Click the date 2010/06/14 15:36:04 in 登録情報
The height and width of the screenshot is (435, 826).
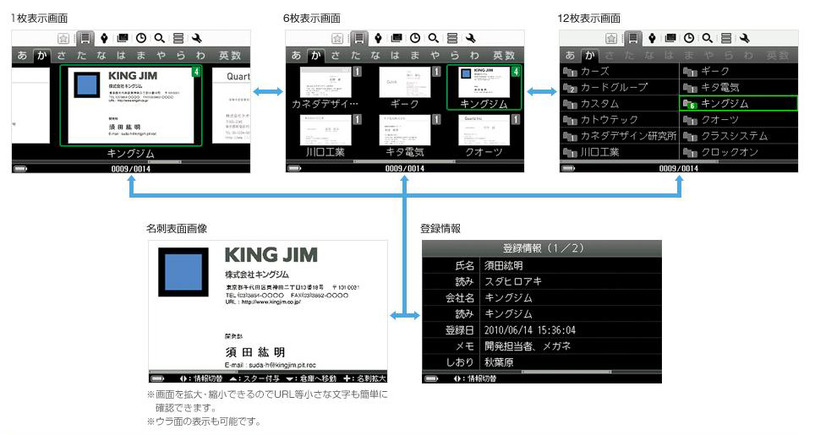pyautogui.click(x=530, y=330)
